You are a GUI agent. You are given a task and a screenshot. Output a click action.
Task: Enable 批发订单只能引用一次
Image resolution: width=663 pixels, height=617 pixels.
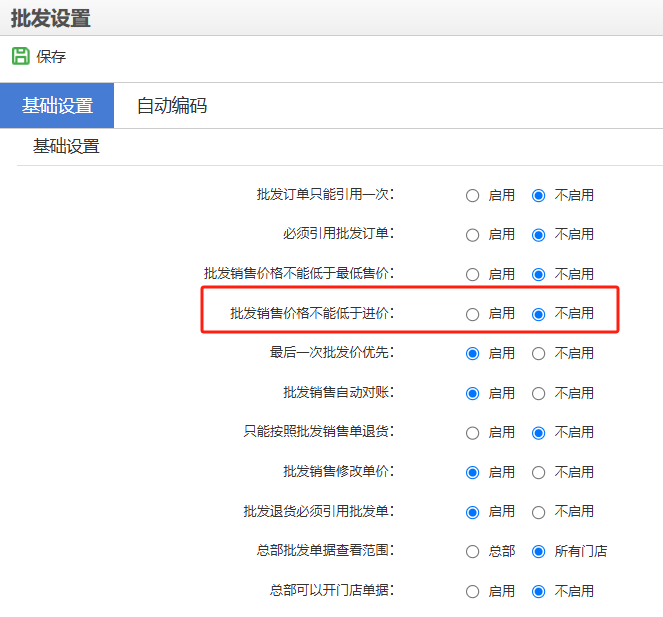click(x=472, y=195)
